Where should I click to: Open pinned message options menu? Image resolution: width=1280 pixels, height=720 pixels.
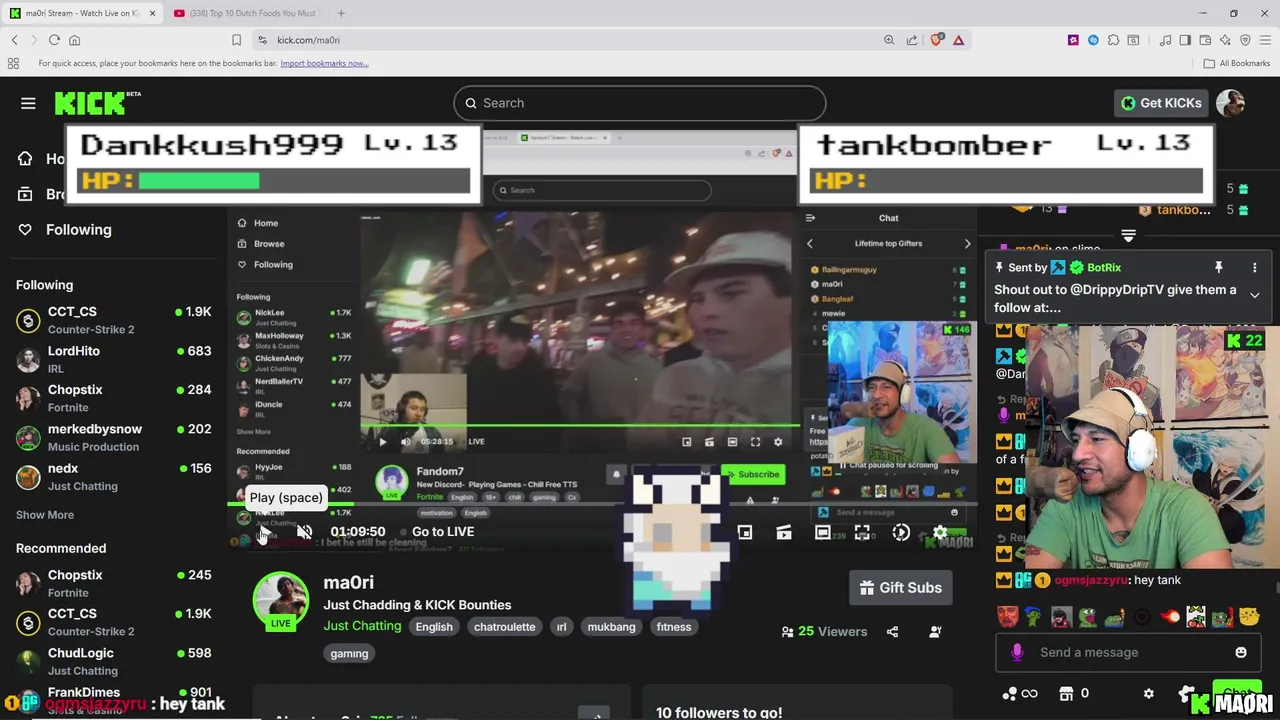(1254, 268)
